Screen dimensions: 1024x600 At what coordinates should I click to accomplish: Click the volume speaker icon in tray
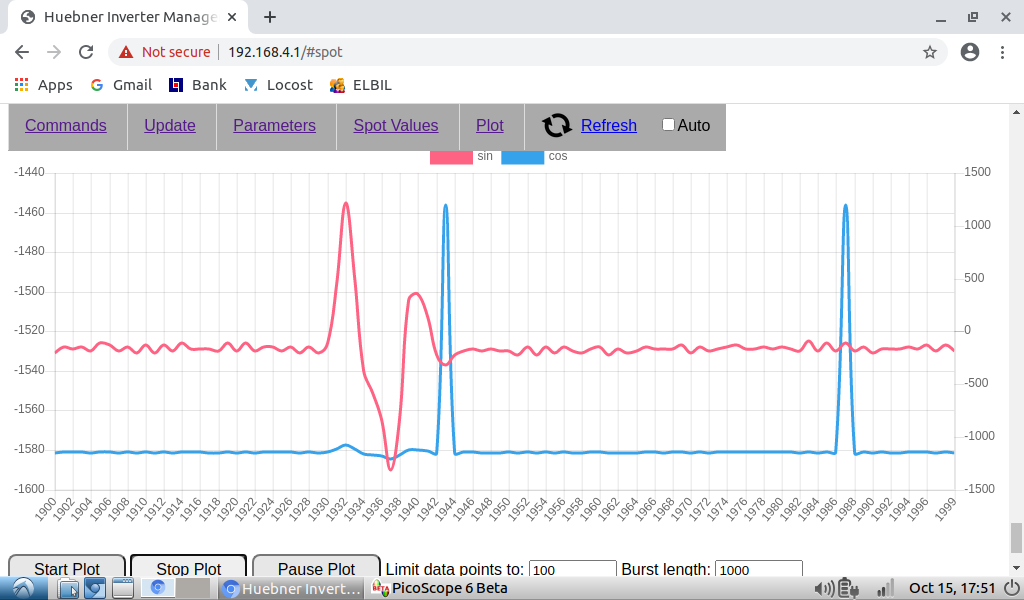coord(824,588)
